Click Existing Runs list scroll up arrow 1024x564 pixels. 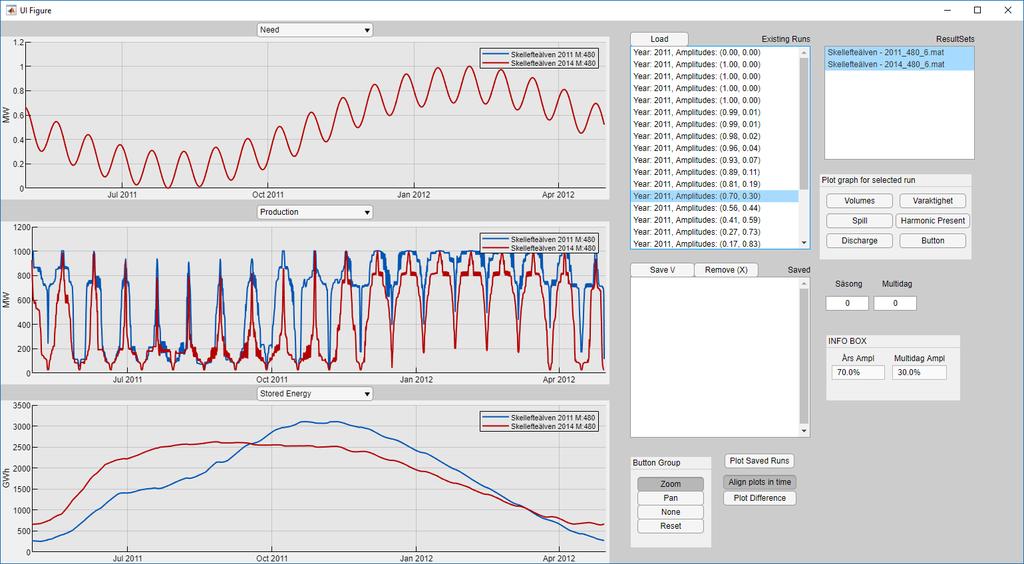[804, 53]
